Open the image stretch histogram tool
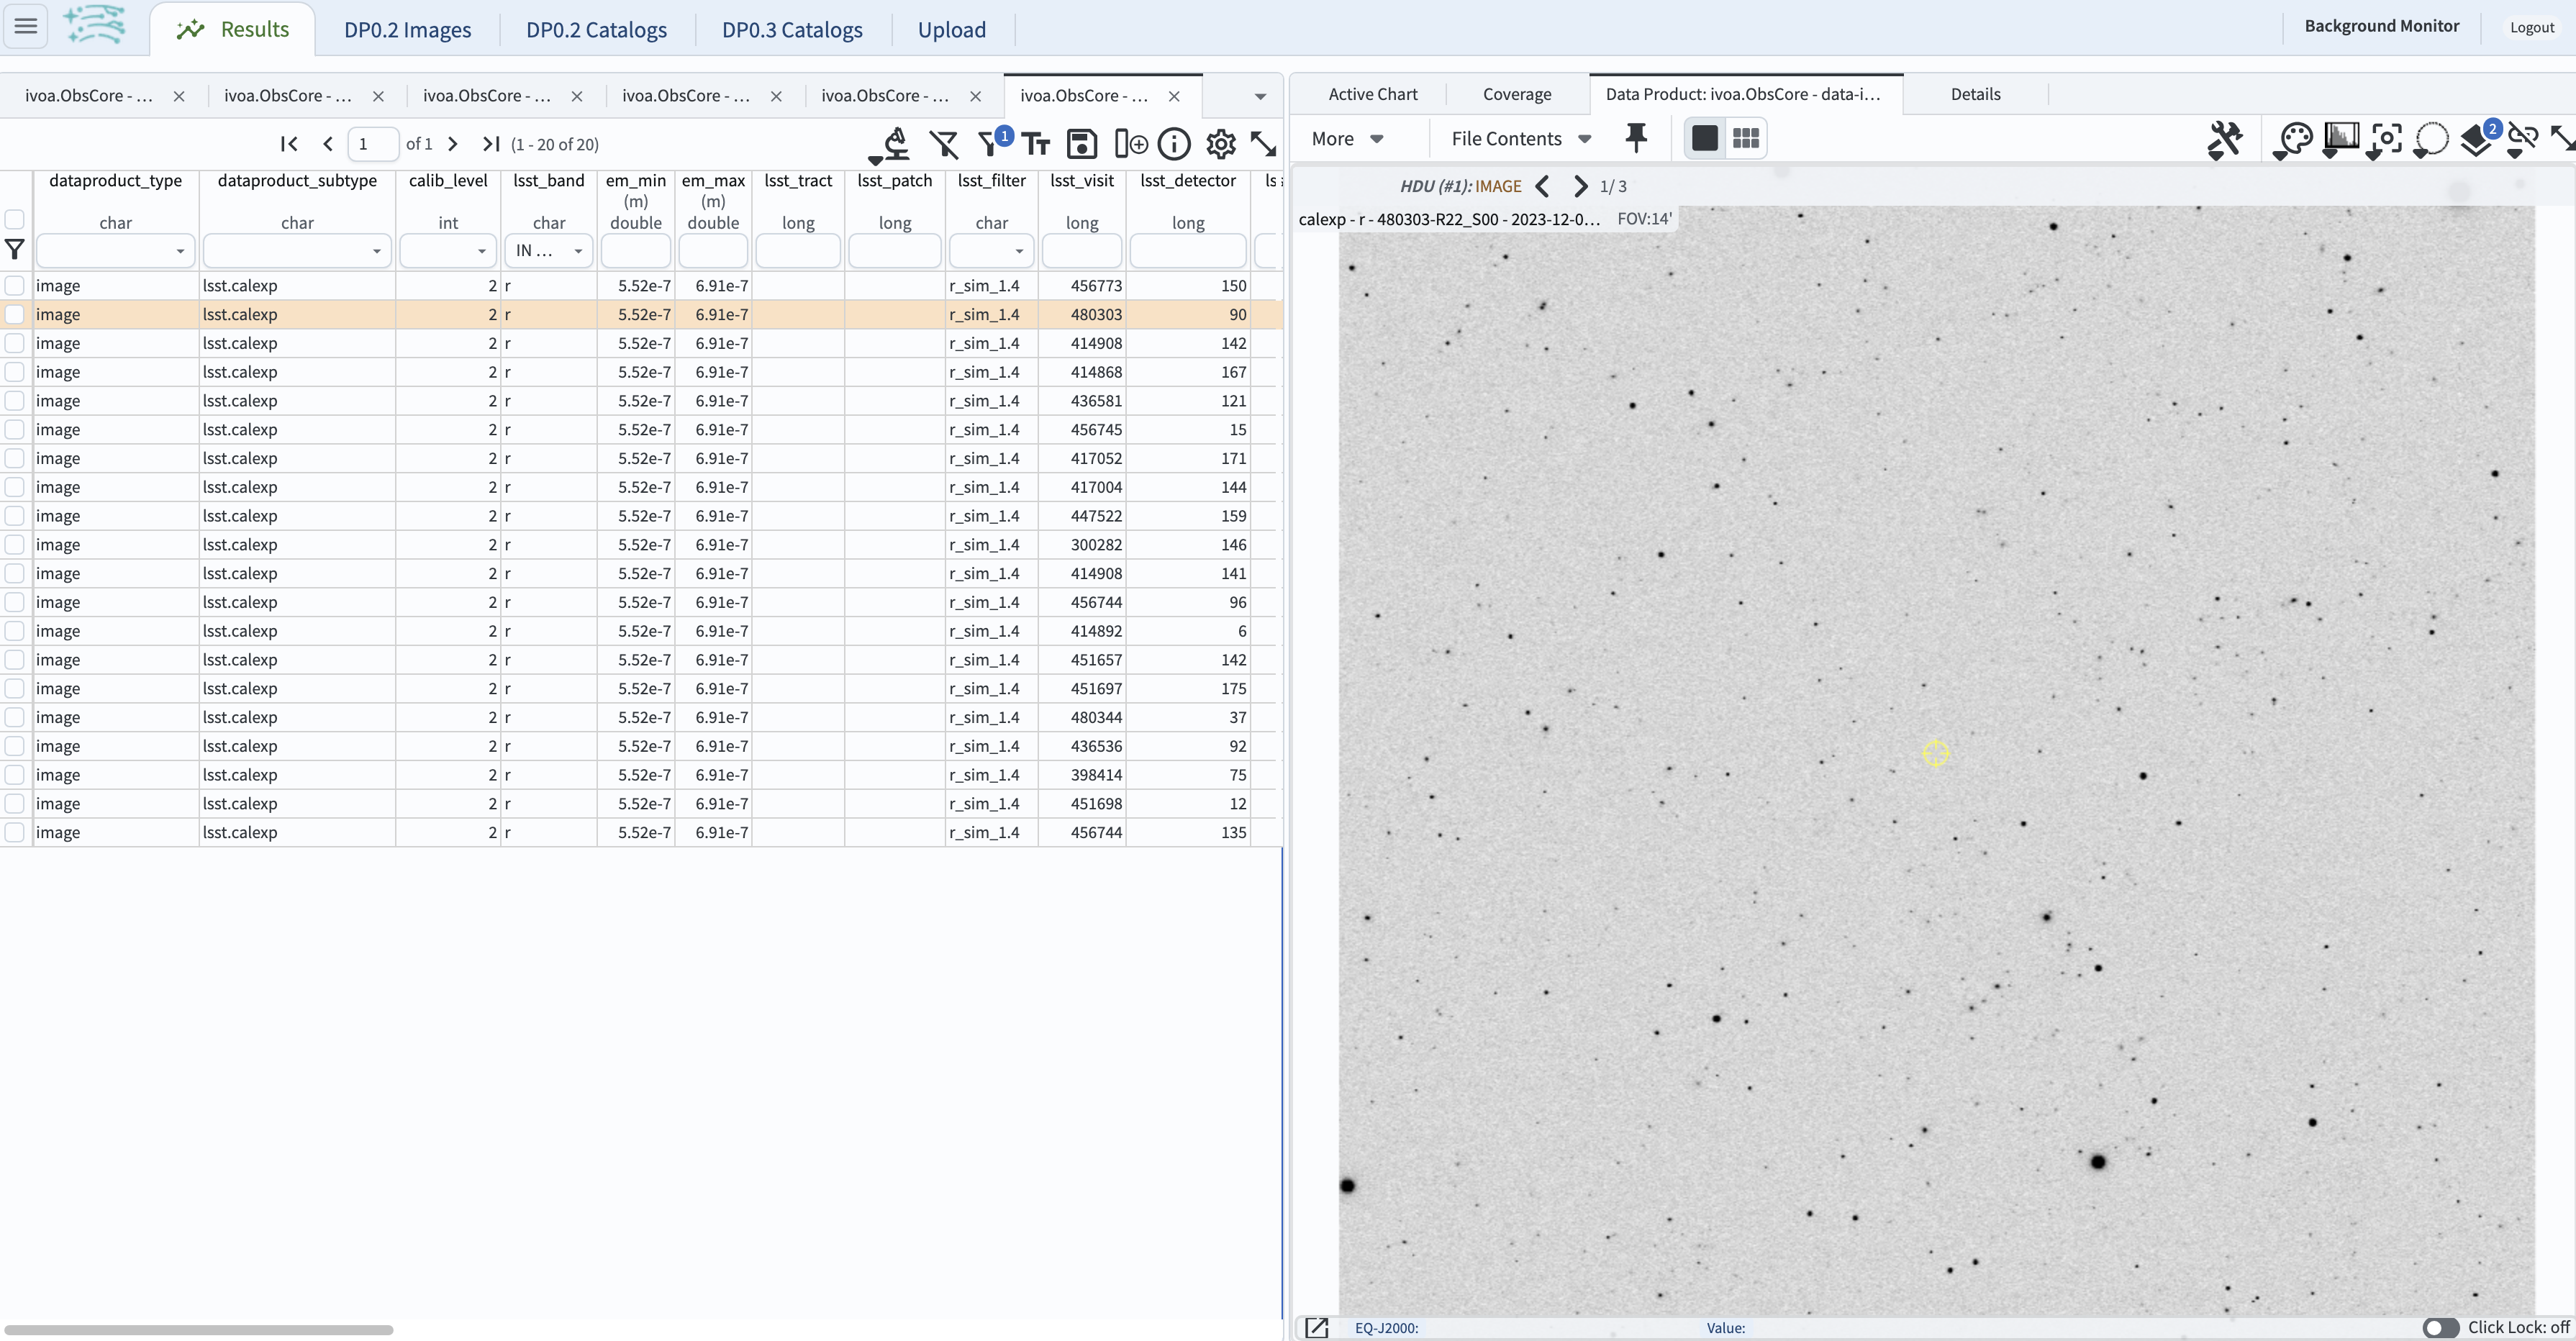The image size is (2576, 1341). pyautogui.click(x=2342, y=140)
